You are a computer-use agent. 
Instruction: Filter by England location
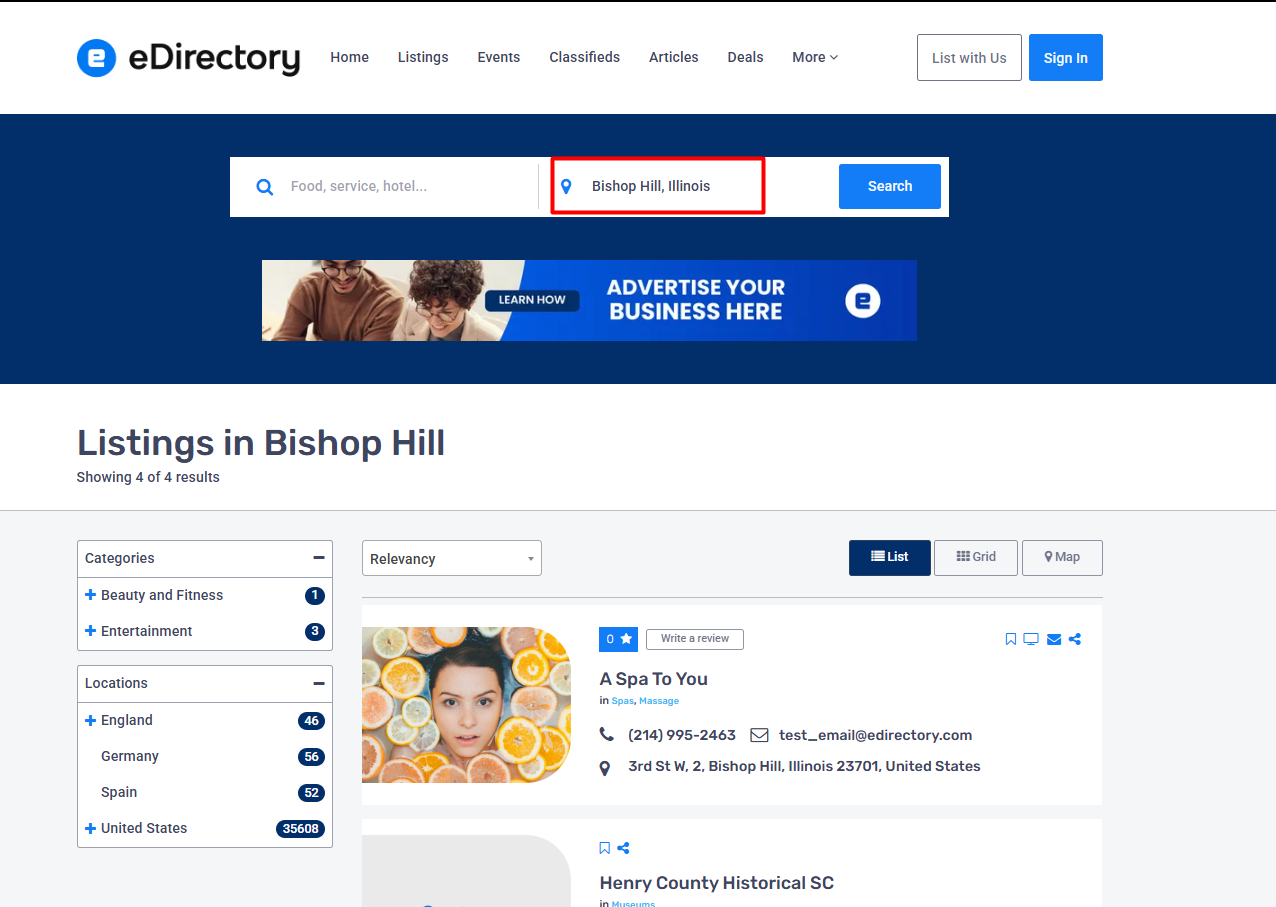pos(127,720)
